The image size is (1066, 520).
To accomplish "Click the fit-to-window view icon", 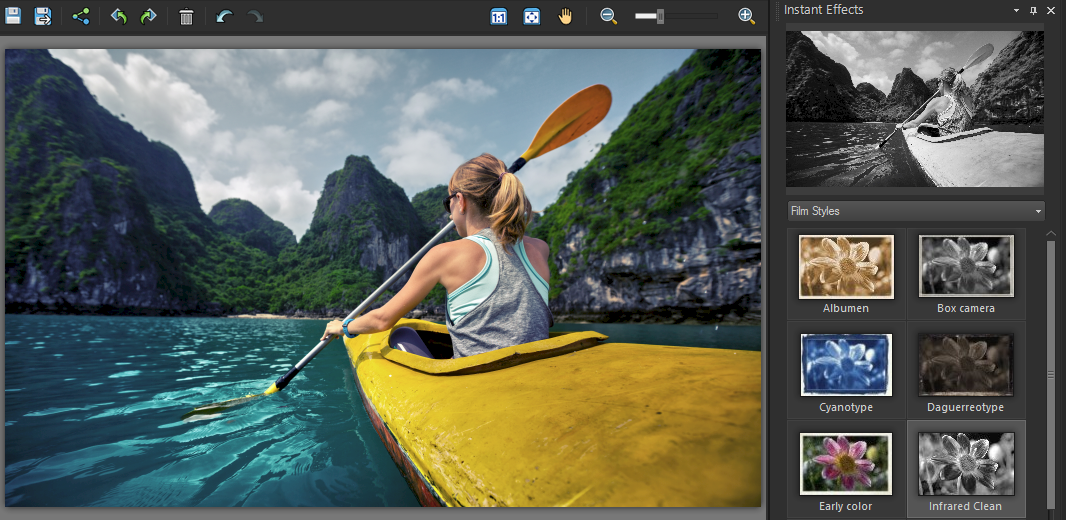I will pos(532,16).
